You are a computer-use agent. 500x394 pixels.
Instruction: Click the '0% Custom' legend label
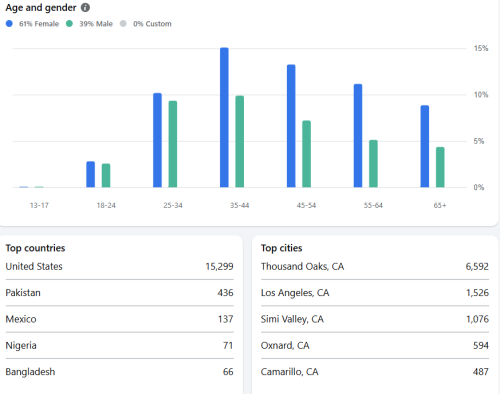(x=152, y=24)
